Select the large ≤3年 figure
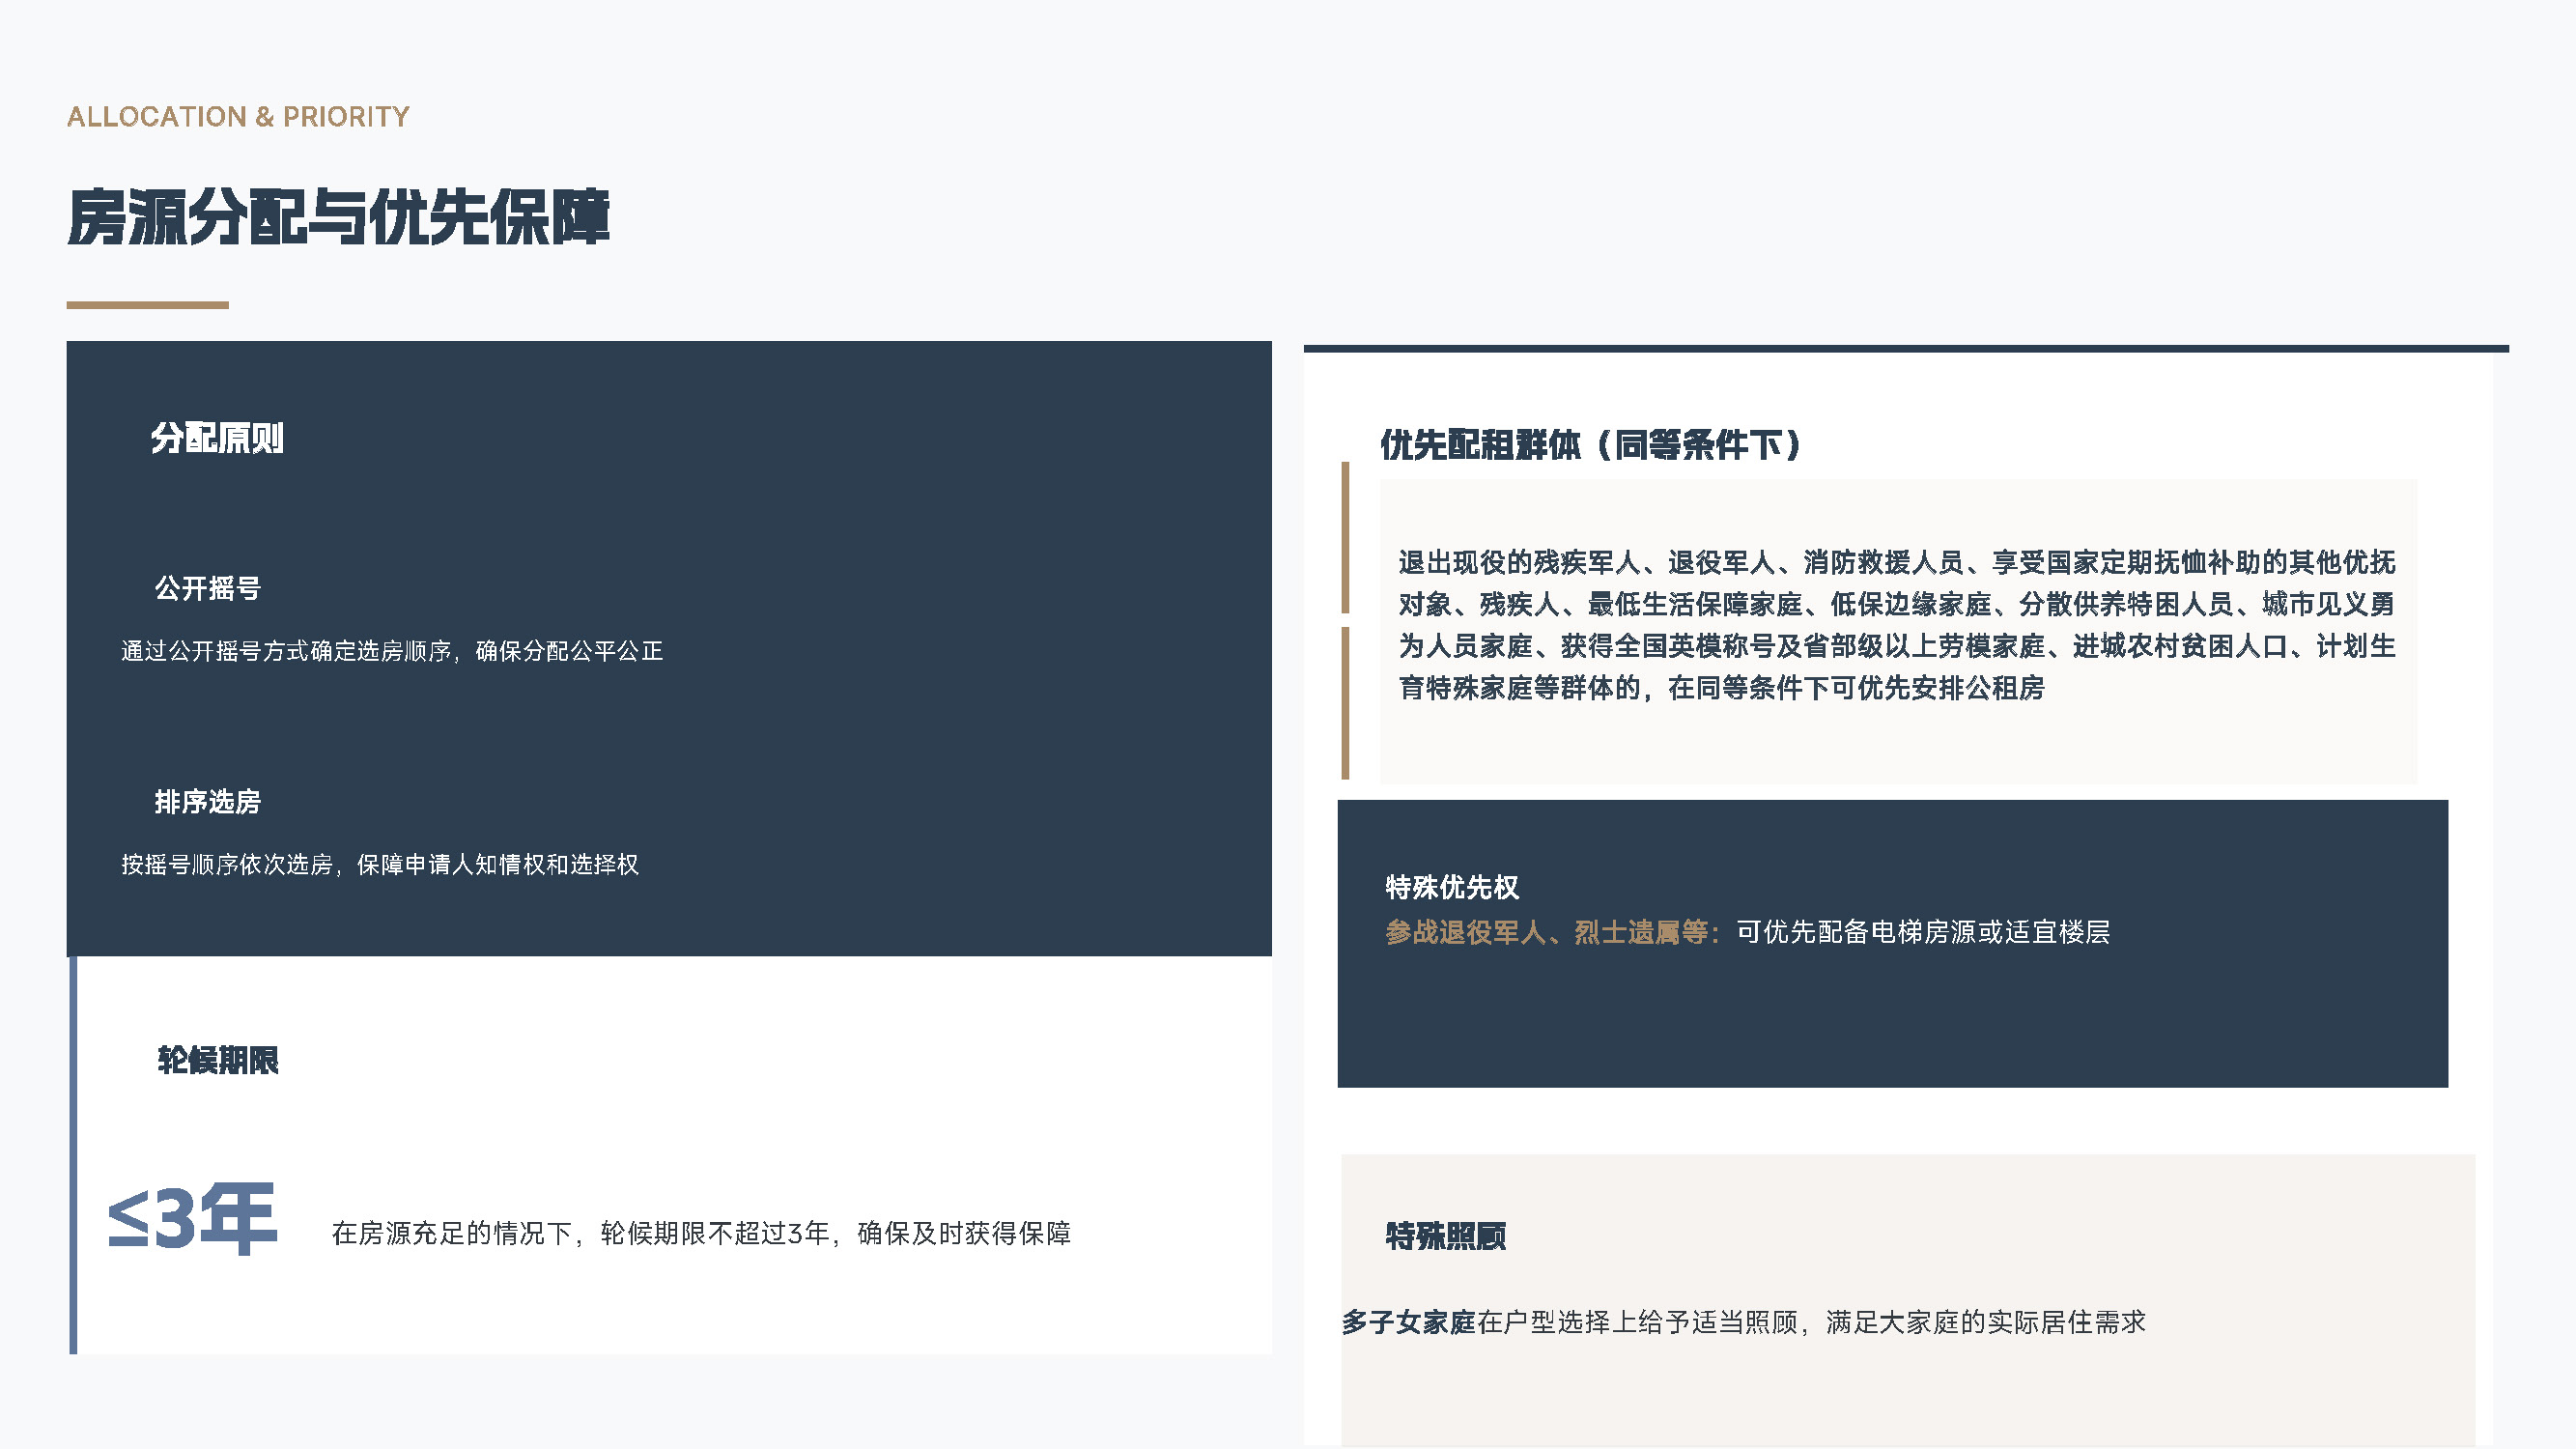Screen dimensions: 2576x1449 192,1219
